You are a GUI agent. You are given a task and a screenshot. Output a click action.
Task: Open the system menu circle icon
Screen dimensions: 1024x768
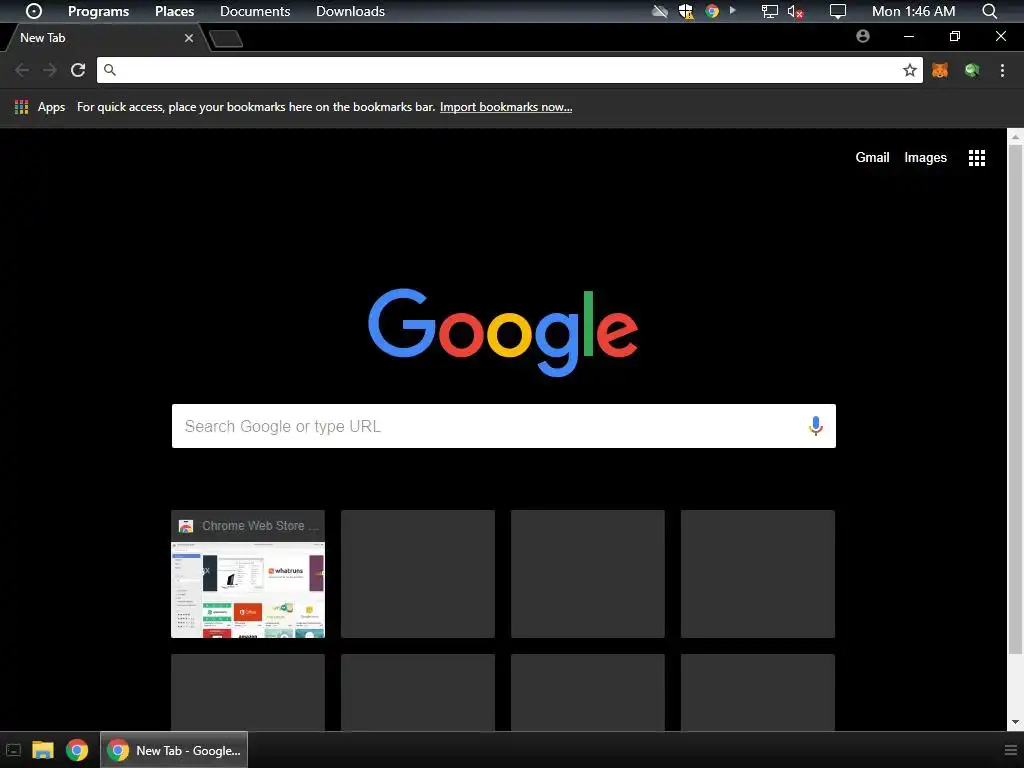pos(33,11)
